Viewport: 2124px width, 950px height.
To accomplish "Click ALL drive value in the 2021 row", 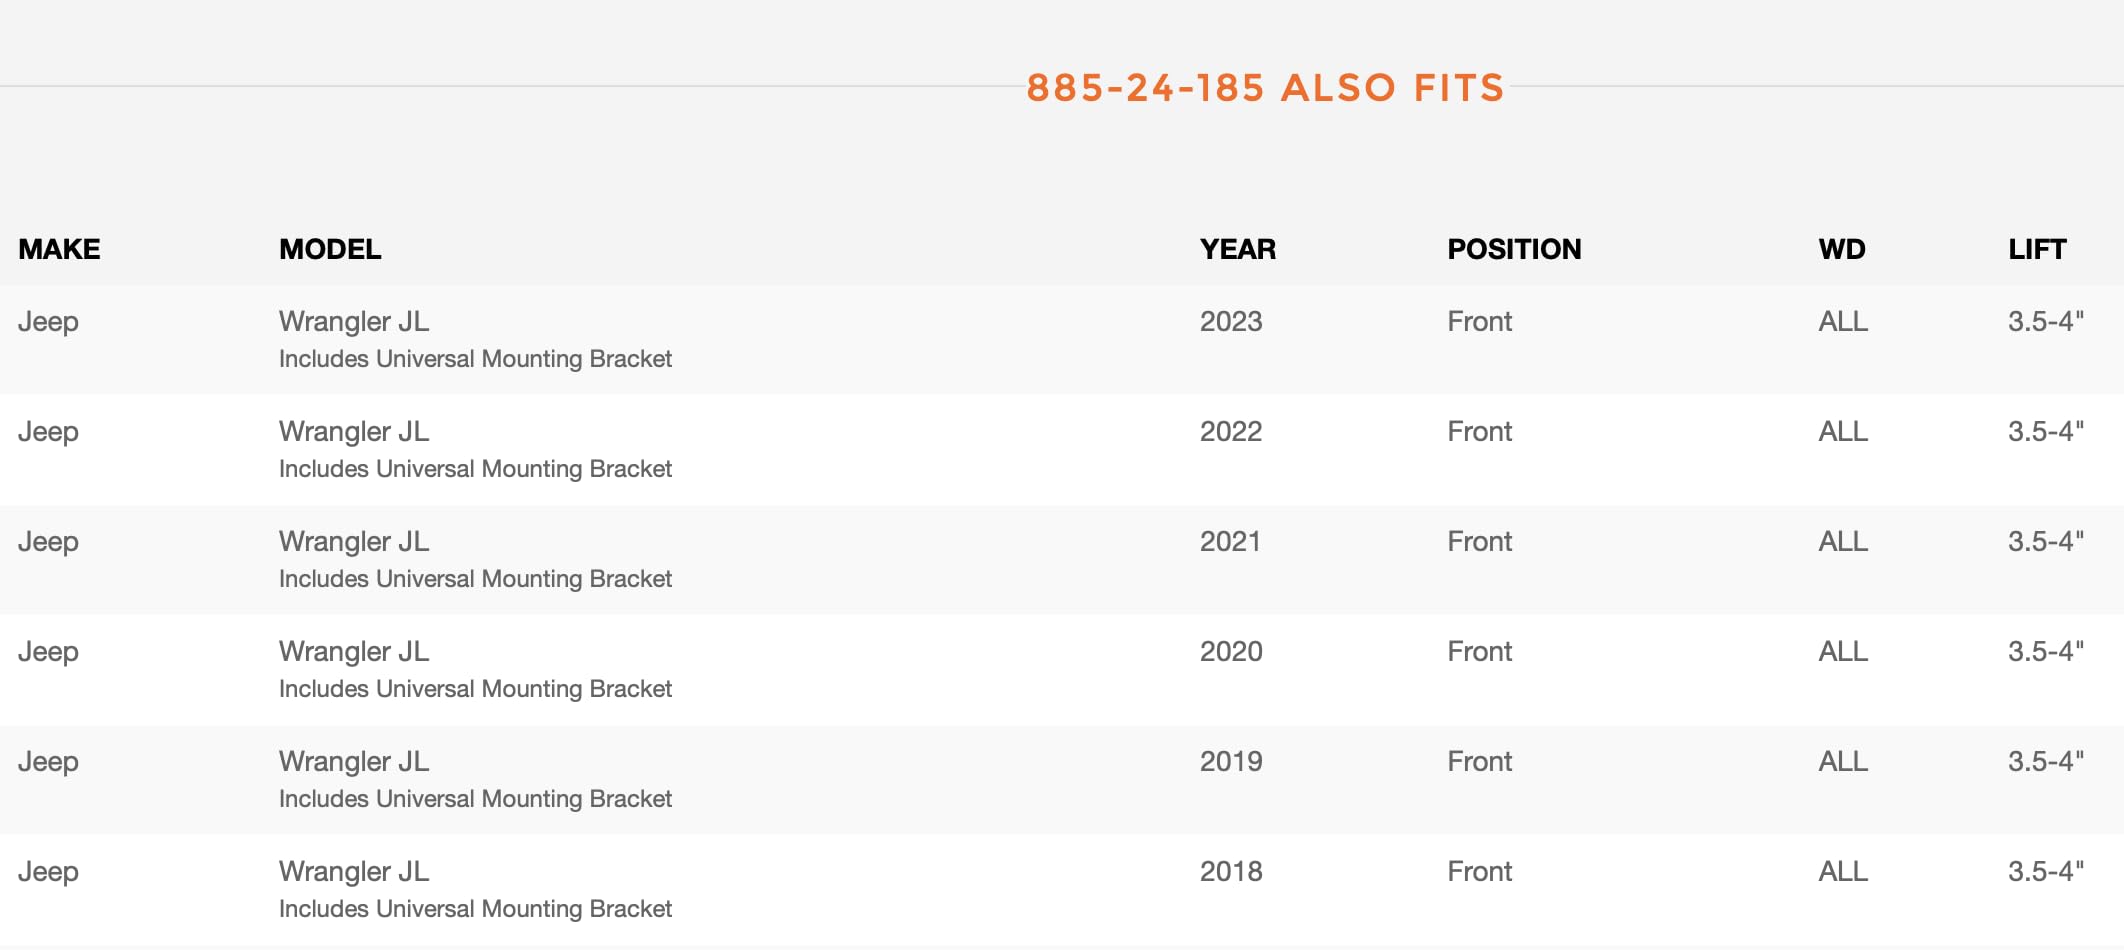I will point(1843,542).
